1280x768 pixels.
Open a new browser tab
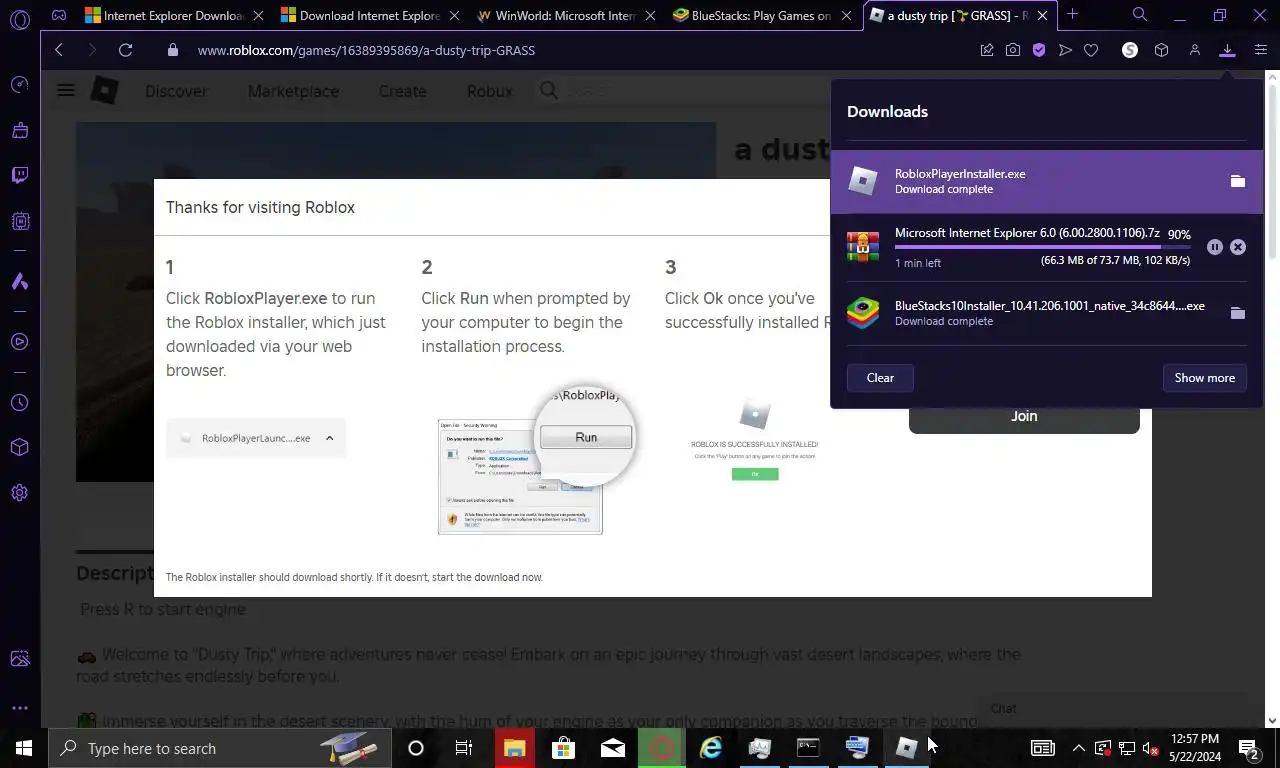coord(1072,14)
